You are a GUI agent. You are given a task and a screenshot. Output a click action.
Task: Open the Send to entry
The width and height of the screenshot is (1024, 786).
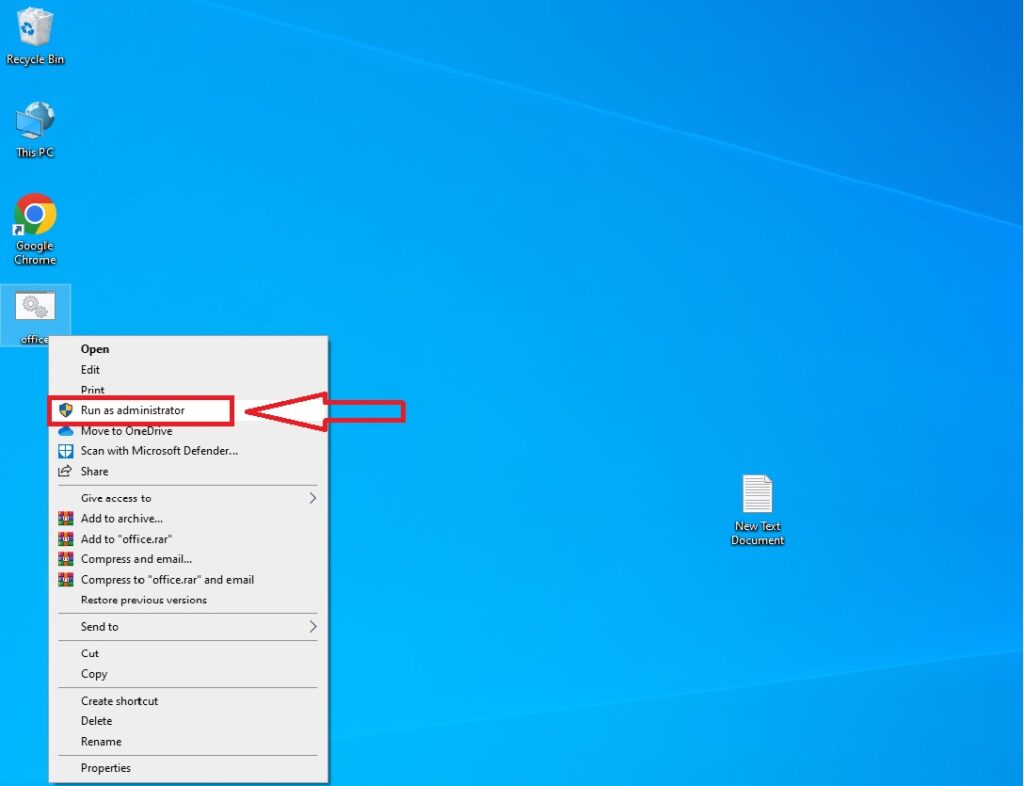pyautogui.click(x=188, y=627)
